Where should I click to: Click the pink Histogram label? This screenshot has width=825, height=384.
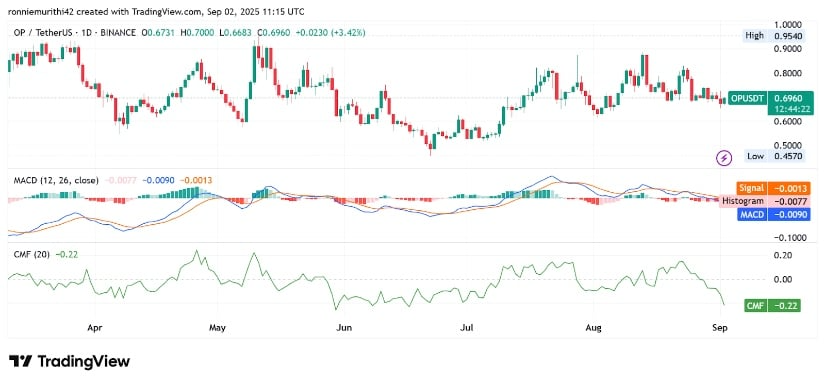click(x=743, y=201)
